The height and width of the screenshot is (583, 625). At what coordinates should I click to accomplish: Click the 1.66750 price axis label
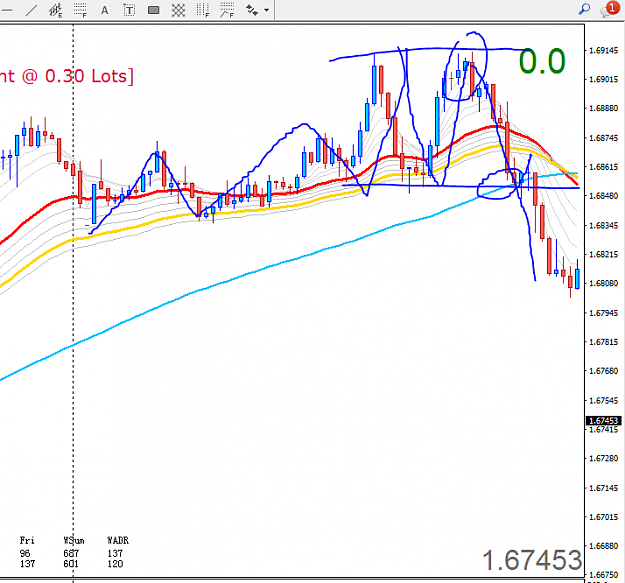603,575
